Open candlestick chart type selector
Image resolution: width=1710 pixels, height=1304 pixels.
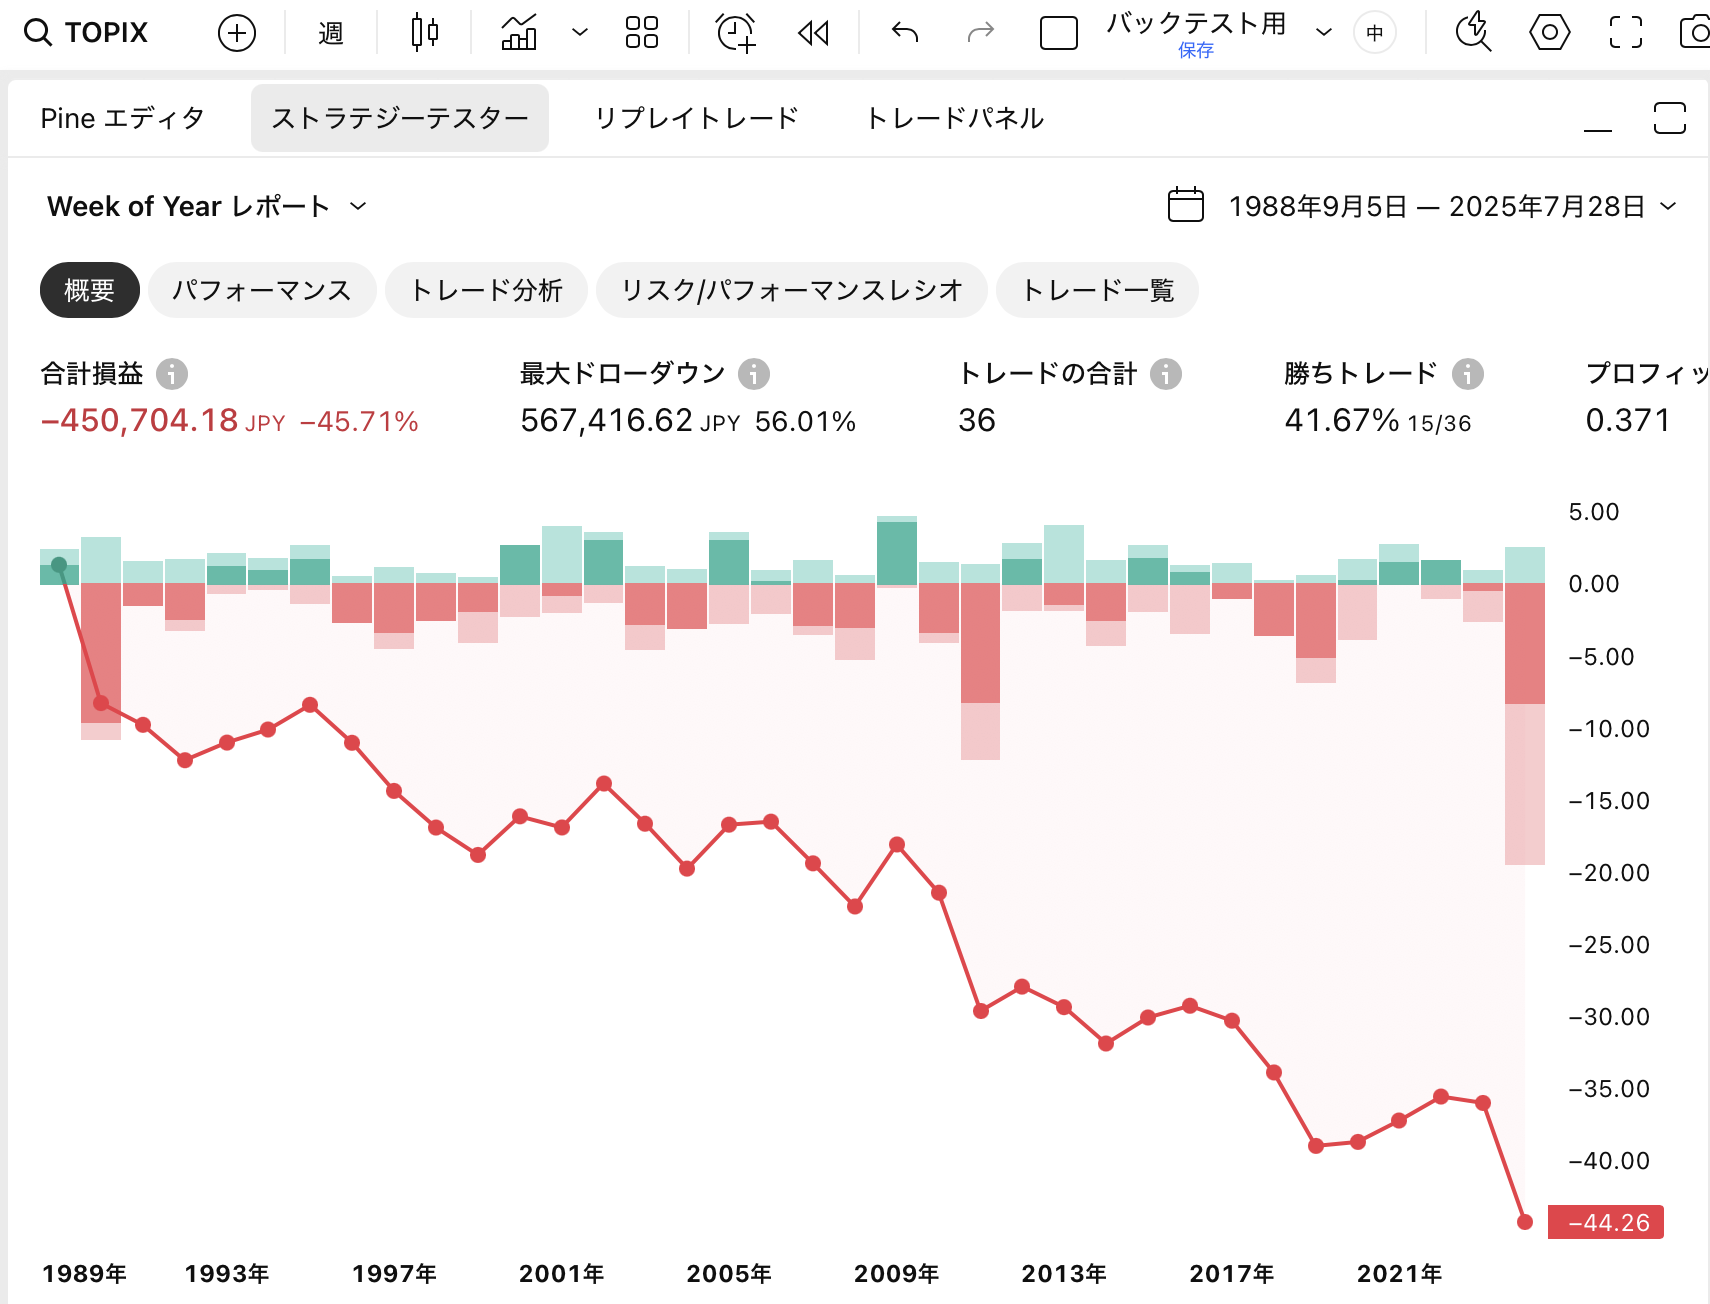point(425,33)
